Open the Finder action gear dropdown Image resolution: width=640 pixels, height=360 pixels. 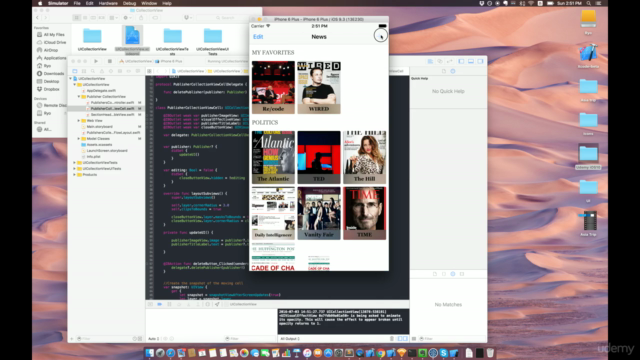pyautogui.click(x=127, y=18)
